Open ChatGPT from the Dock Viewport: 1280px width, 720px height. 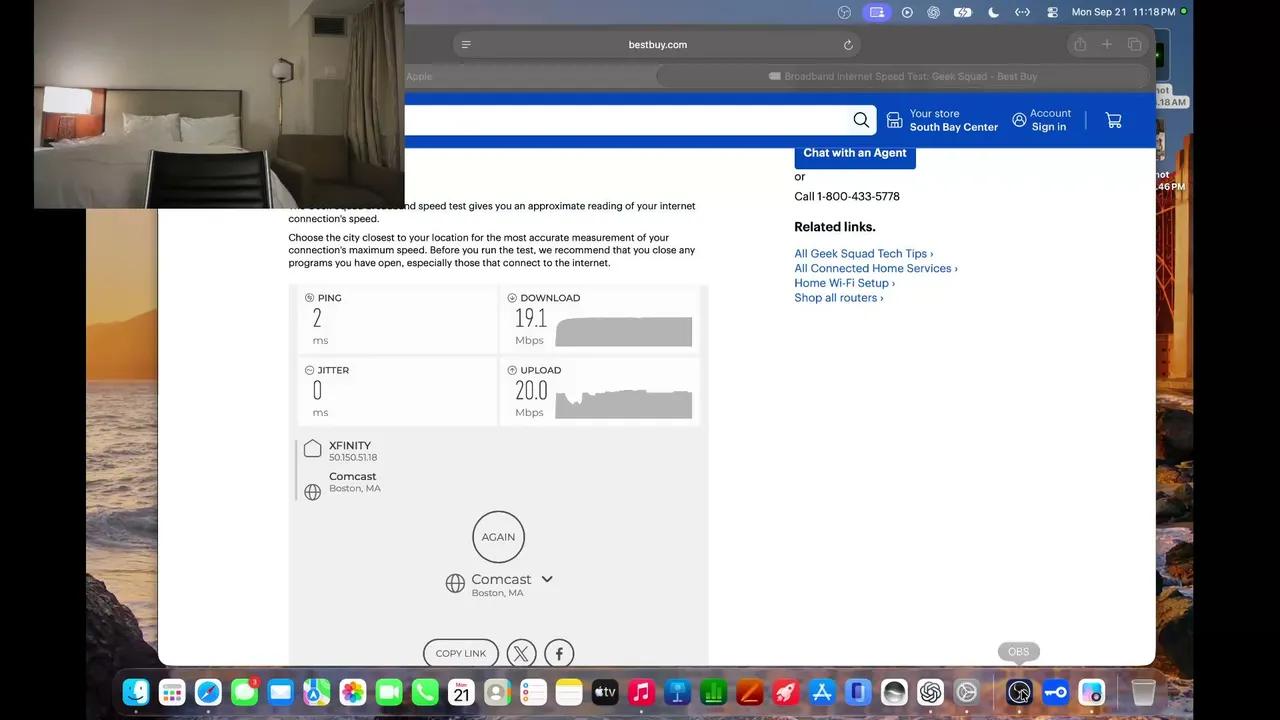pos(930,692)
